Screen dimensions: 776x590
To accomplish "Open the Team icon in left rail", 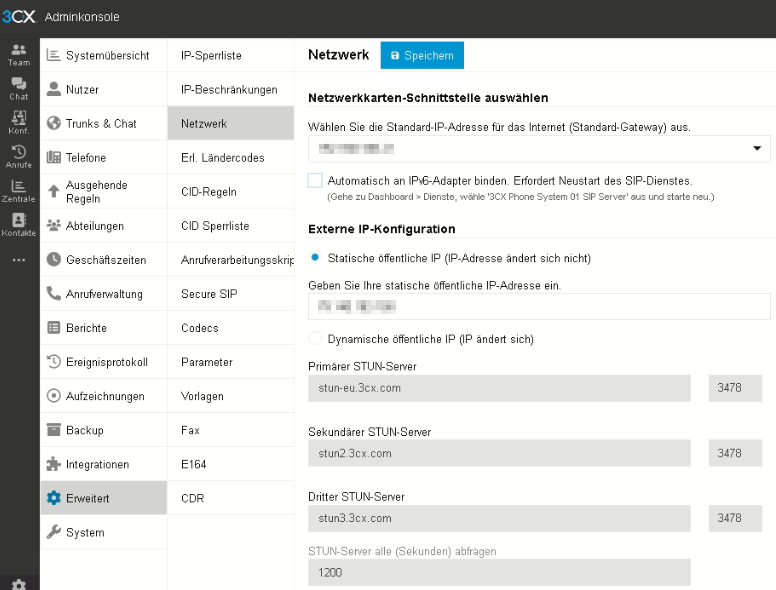I will point(19,54).
